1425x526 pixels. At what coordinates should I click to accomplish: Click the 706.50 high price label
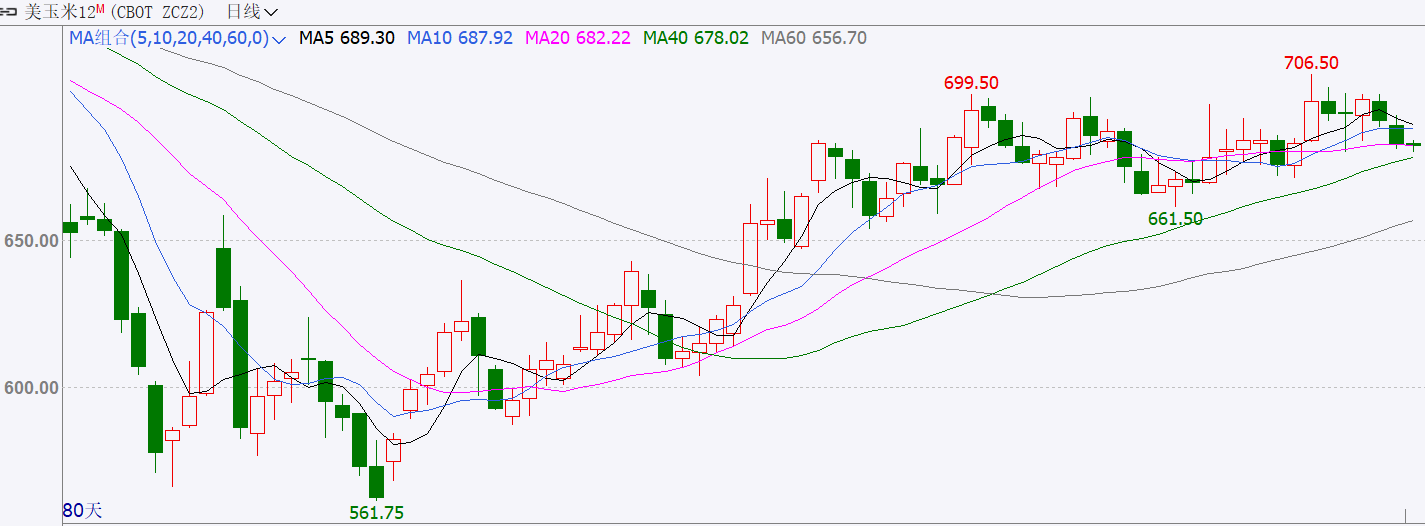(x=1311, y=62)
